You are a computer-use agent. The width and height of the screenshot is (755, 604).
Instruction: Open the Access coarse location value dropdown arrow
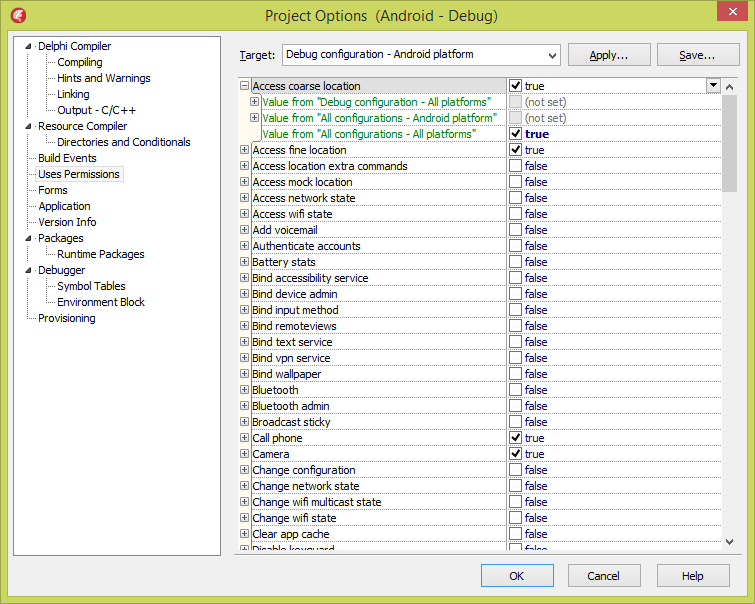[713, 86]
